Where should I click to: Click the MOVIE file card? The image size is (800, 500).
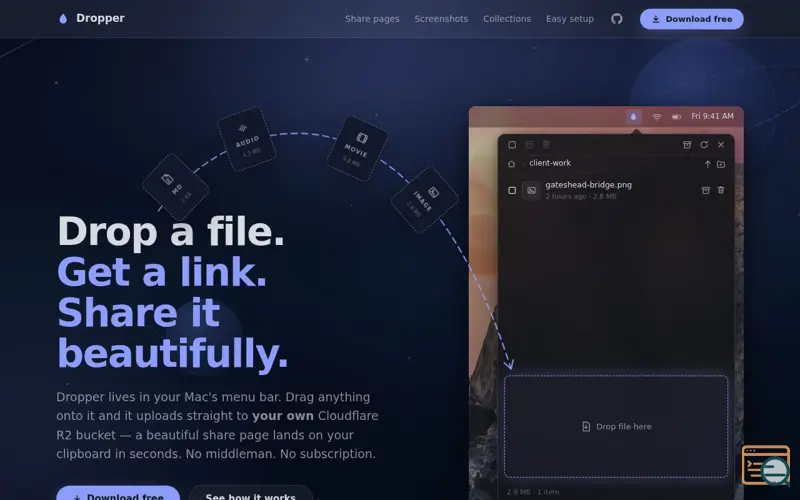(357, 148)
